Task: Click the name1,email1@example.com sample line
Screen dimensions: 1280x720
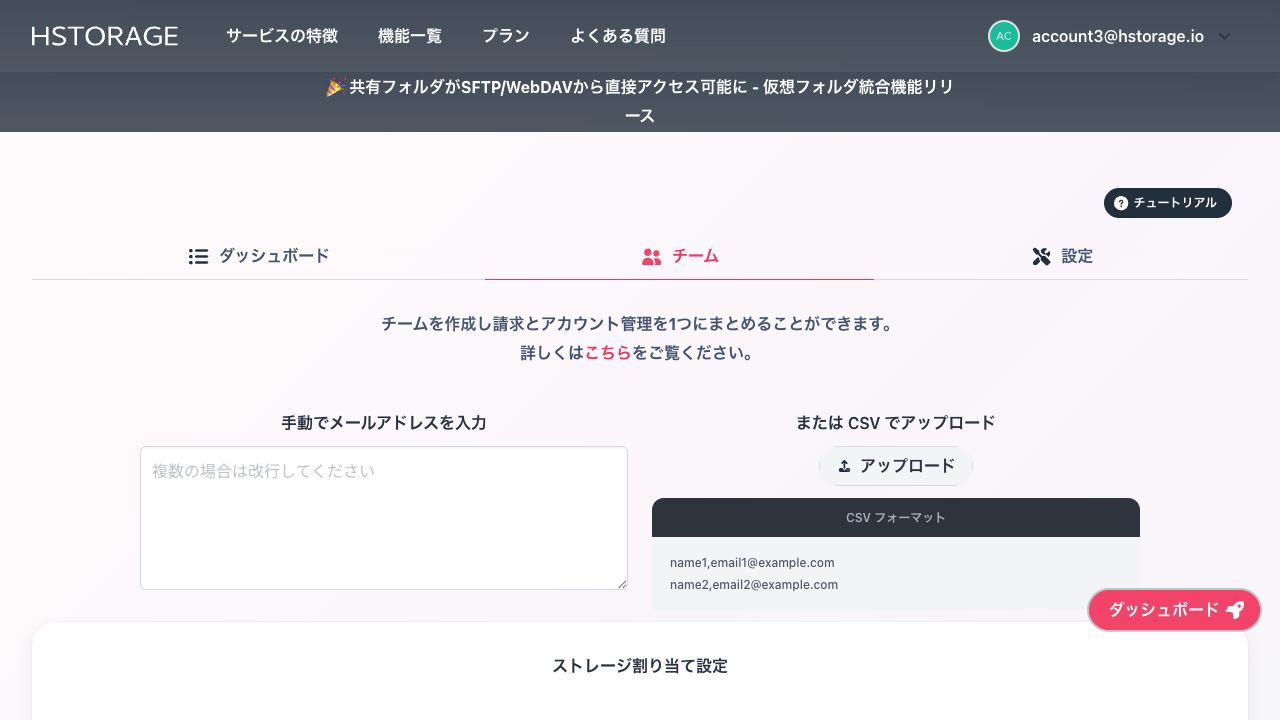Action: (752, 563)
